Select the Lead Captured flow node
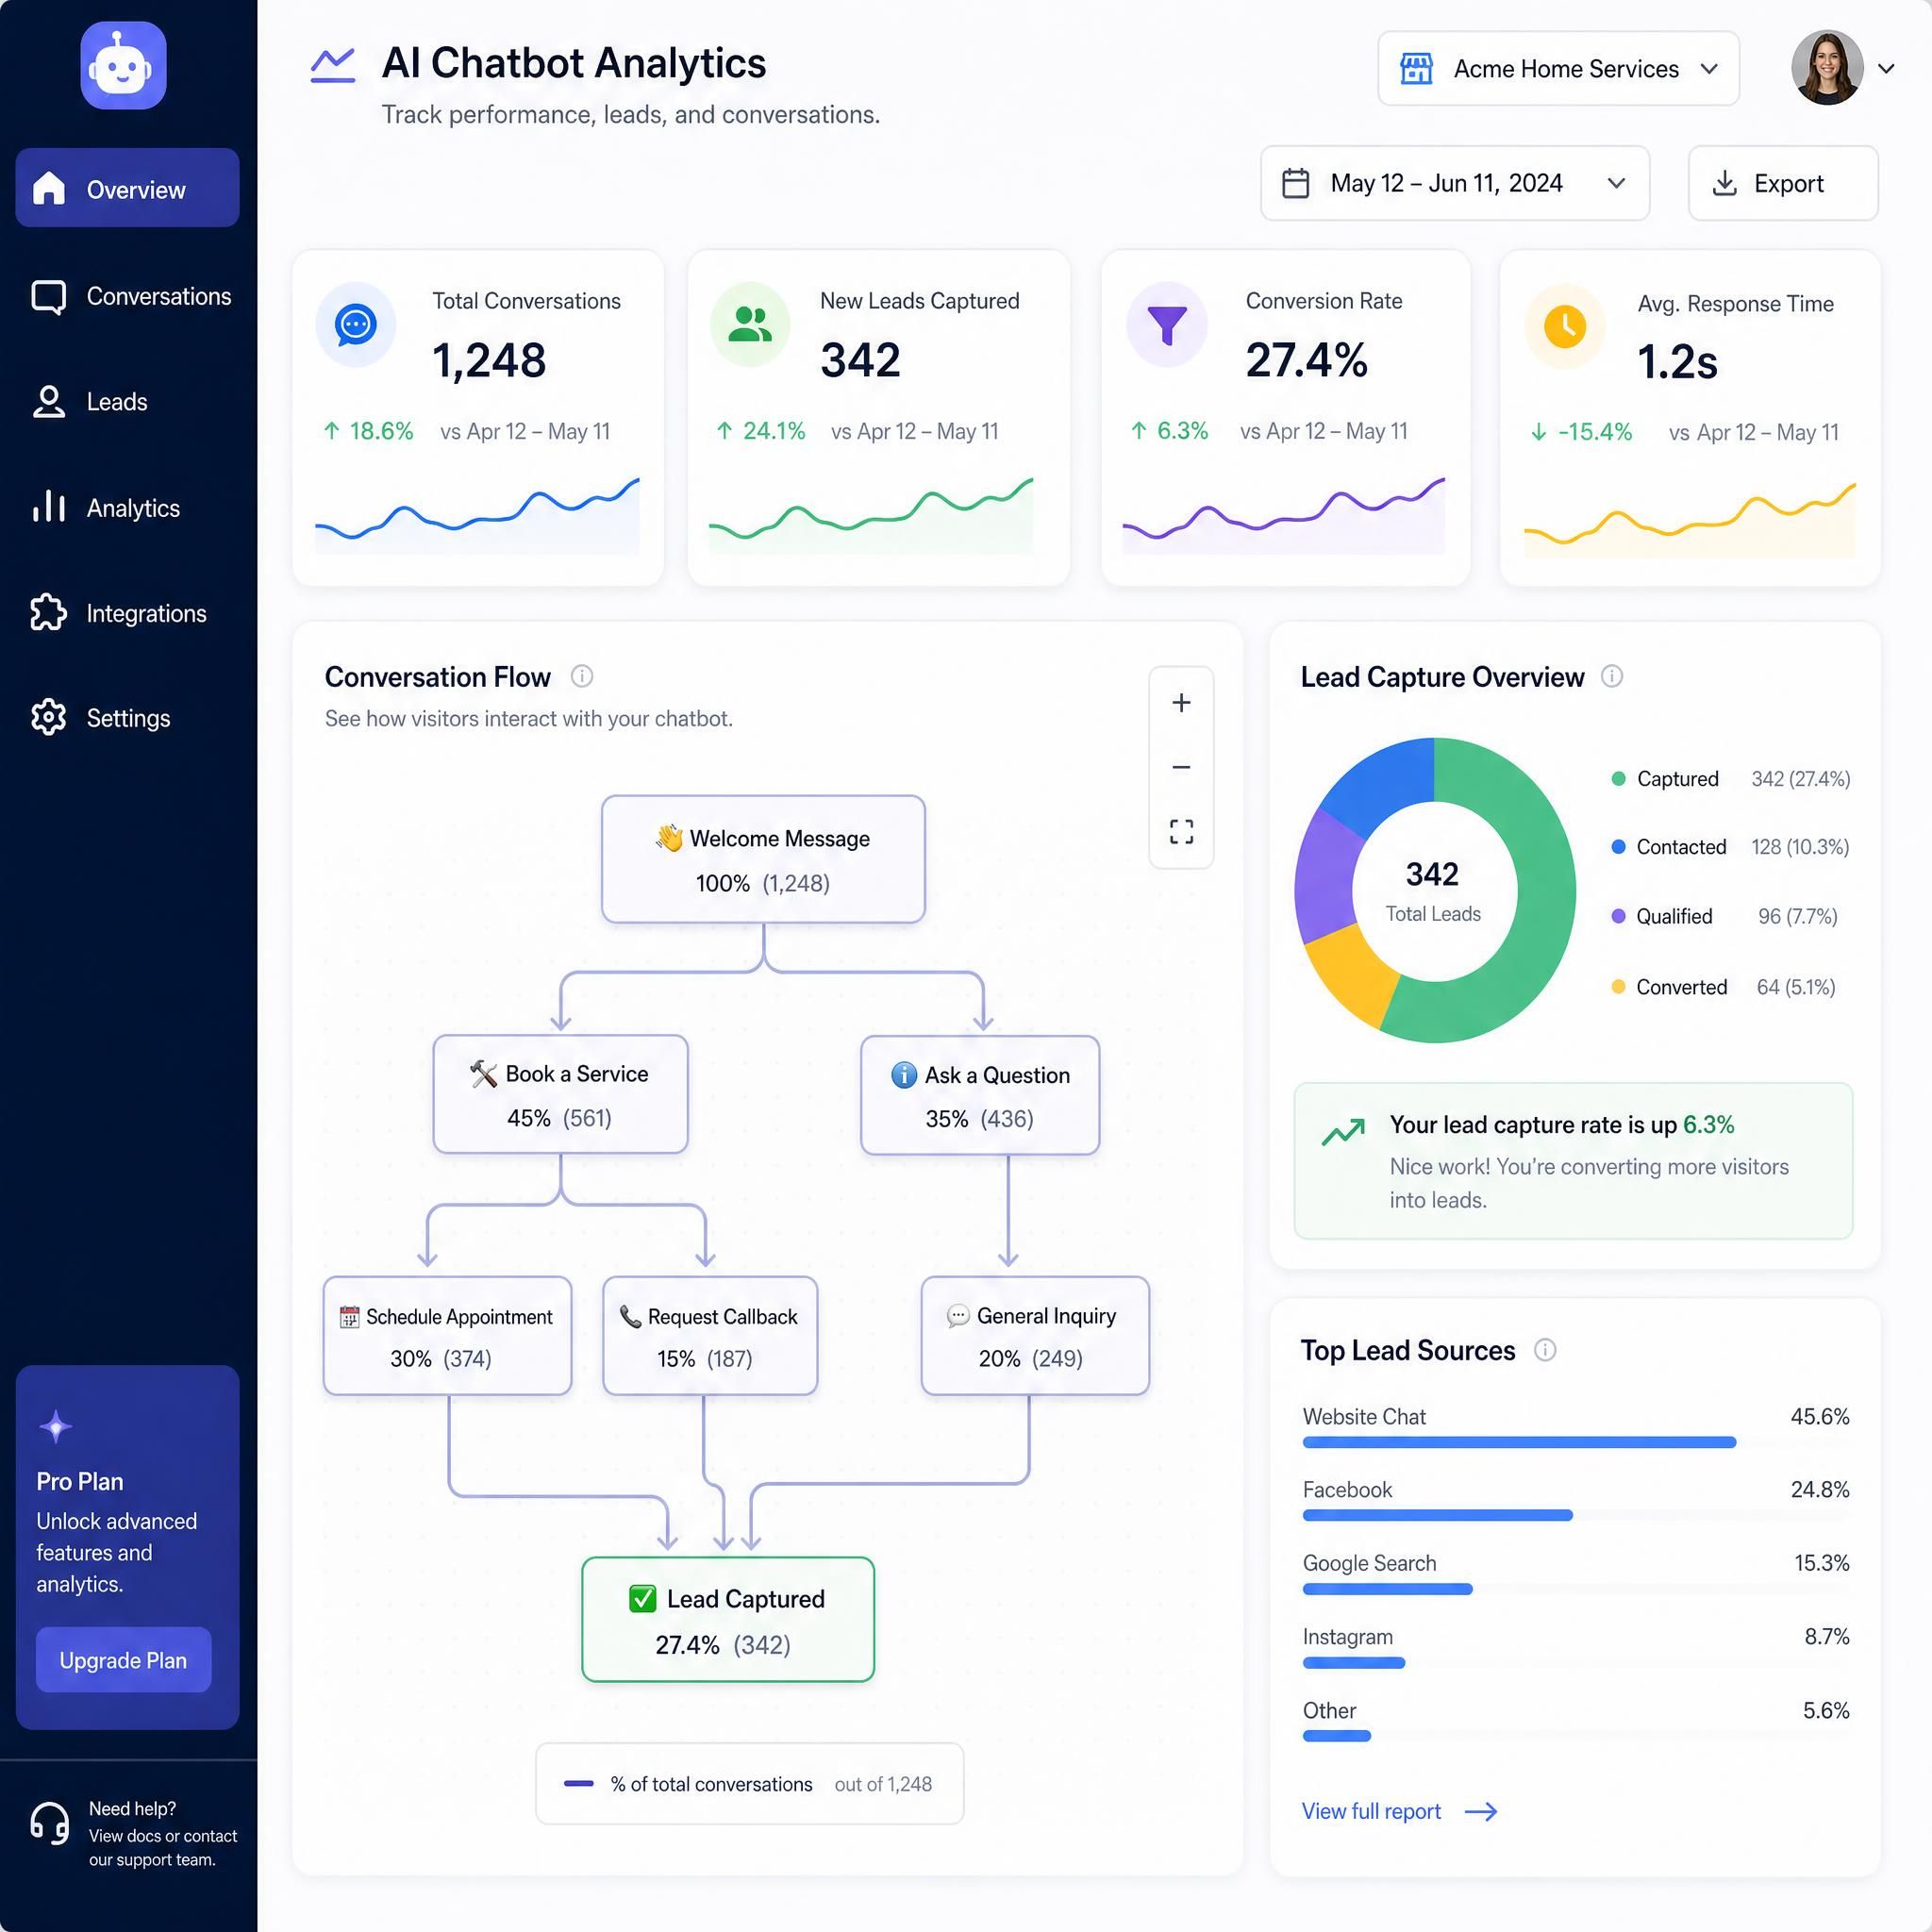Image resolution: width=1932 pixels, height=1932 pixels. (728, 1620)
